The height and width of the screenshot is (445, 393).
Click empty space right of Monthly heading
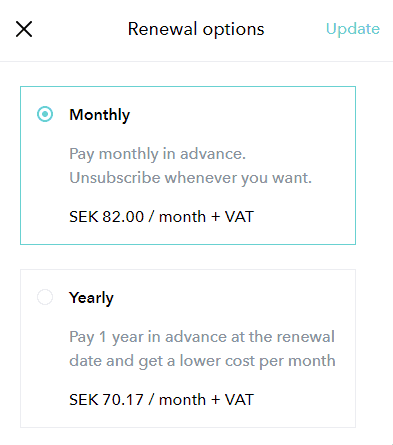tap(240, 115)
